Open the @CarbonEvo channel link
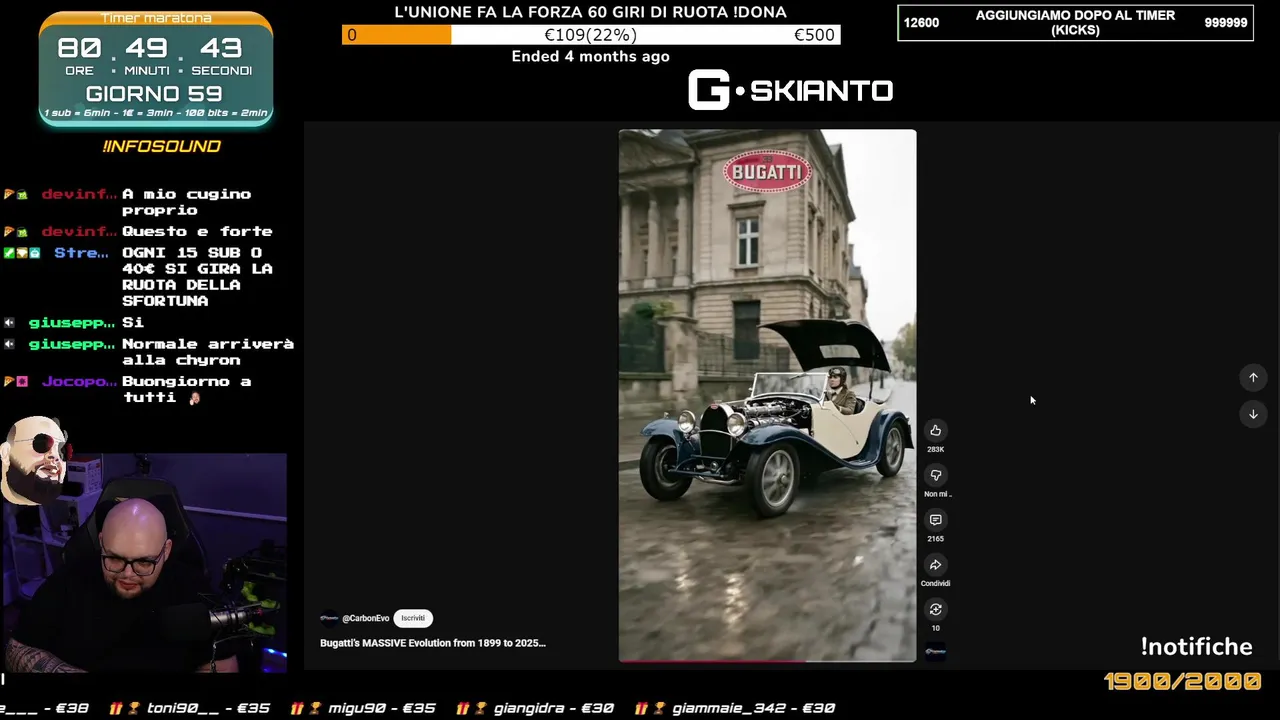The image size is (1280, 720). pos(365,618)
